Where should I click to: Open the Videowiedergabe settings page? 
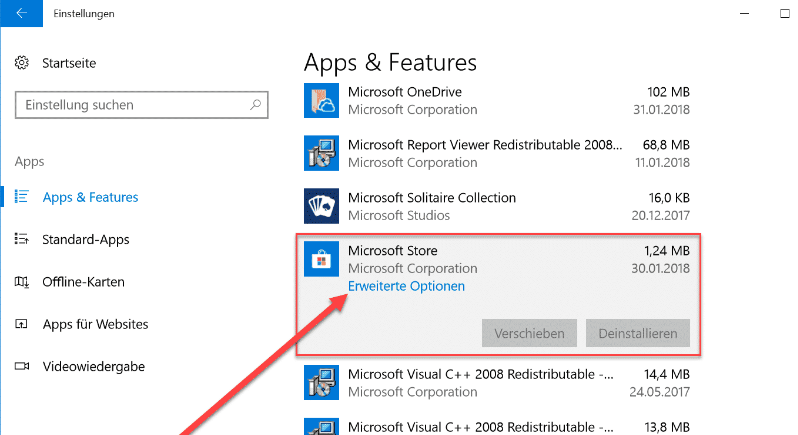[x=94, y=366]
